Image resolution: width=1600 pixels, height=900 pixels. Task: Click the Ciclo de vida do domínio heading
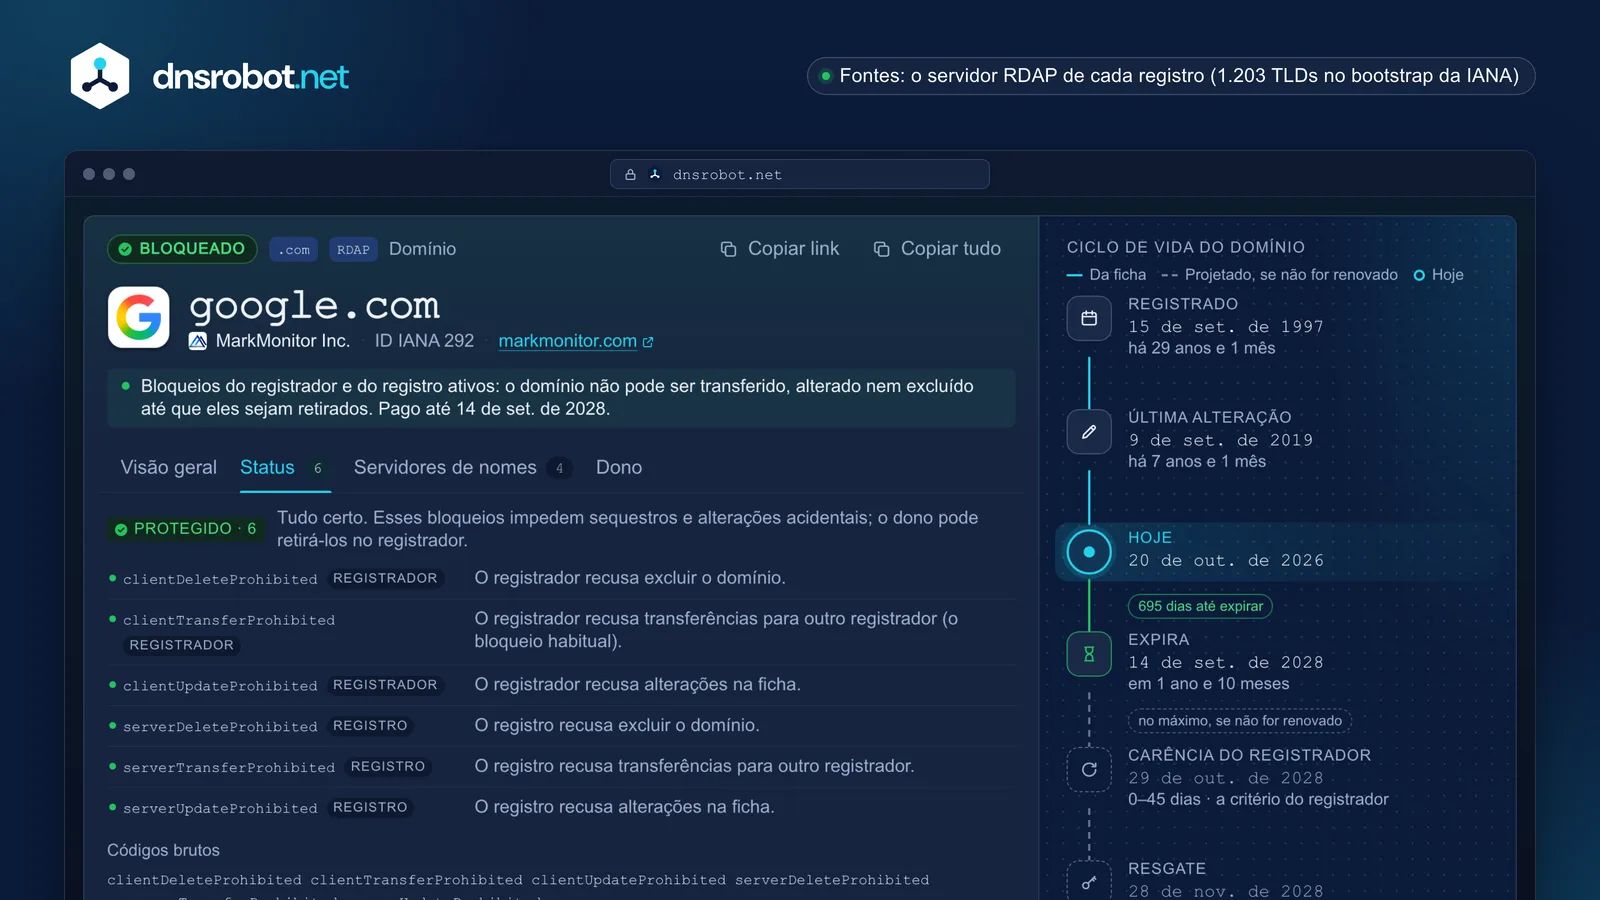pos(1186,247)
